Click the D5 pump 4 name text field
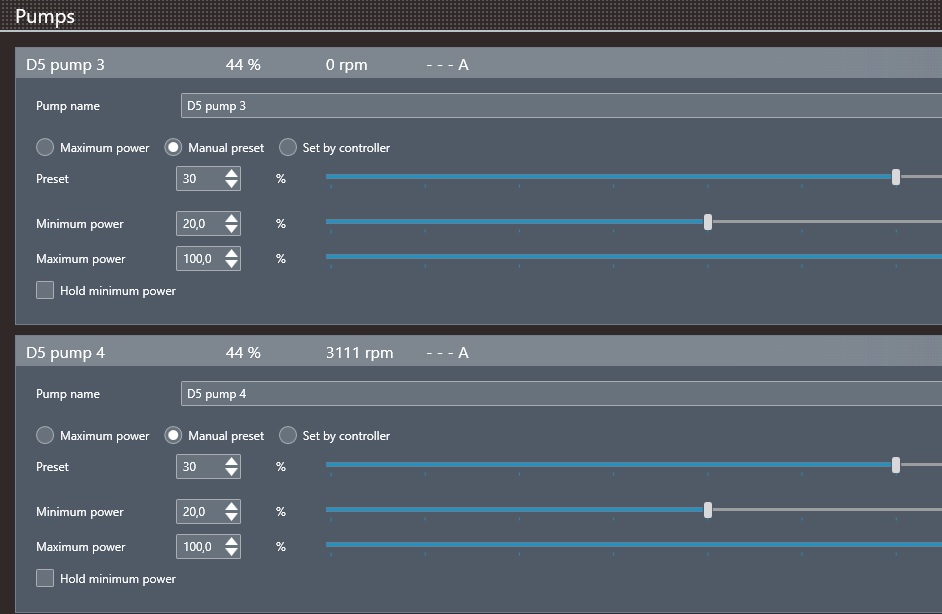 tap(560, 394)
